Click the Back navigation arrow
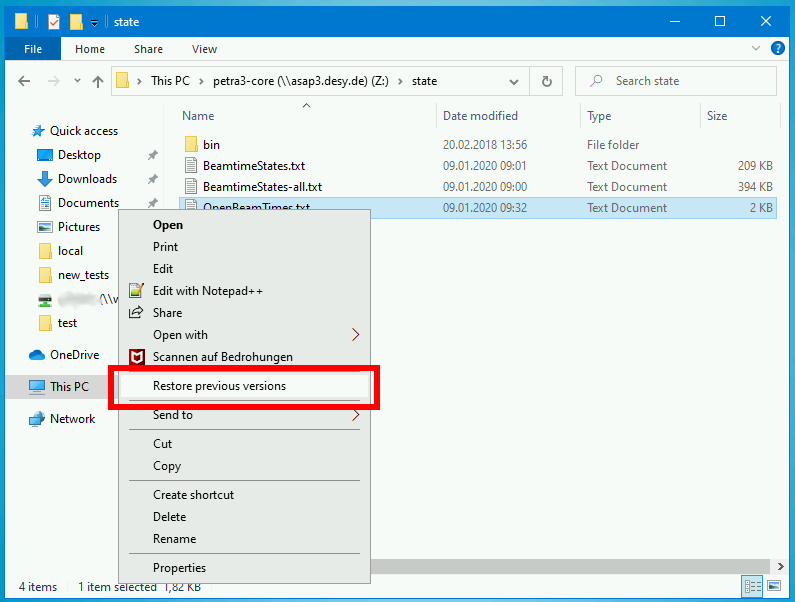This screenshot has height=602, width=795. 24,81
